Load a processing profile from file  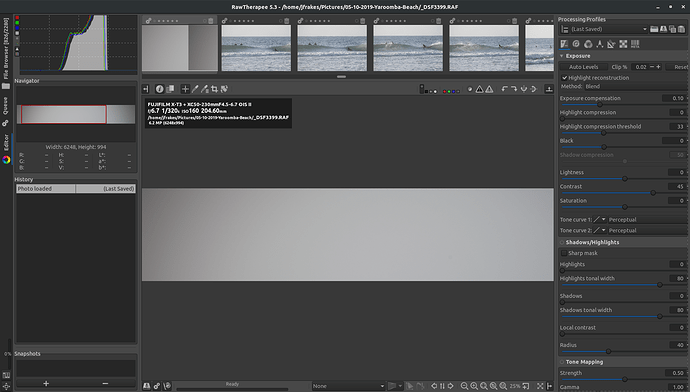coord(654,29)
